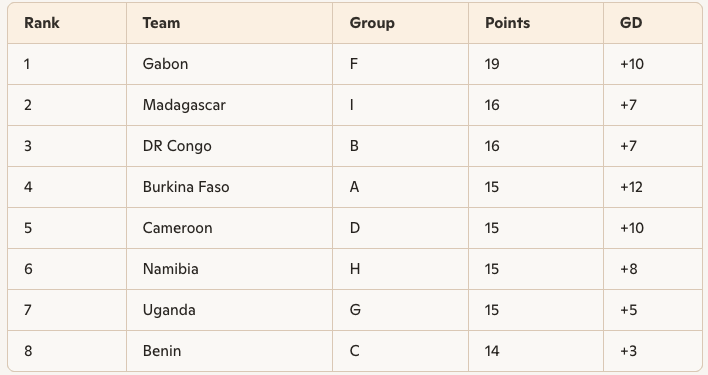This screenshot has width=708, height=375.
Task: Click Burkina Faso's +12 goal difference
Action: coord(631,187)
